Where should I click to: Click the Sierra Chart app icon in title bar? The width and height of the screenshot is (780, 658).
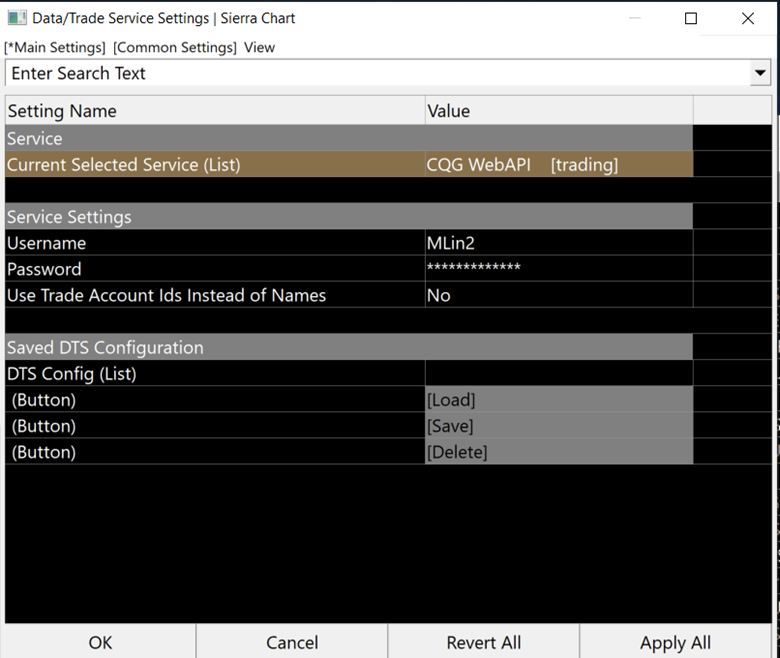(17, 18)
